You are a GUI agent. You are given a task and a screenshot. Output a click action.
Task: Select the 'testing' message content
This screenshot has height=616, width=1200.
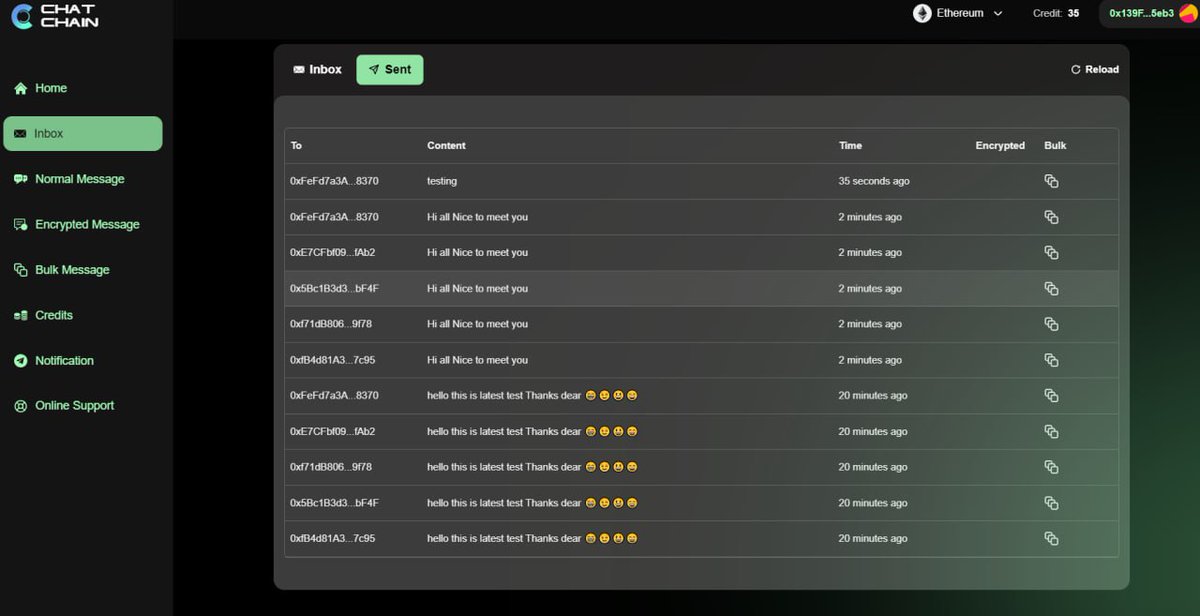[442, 182]
